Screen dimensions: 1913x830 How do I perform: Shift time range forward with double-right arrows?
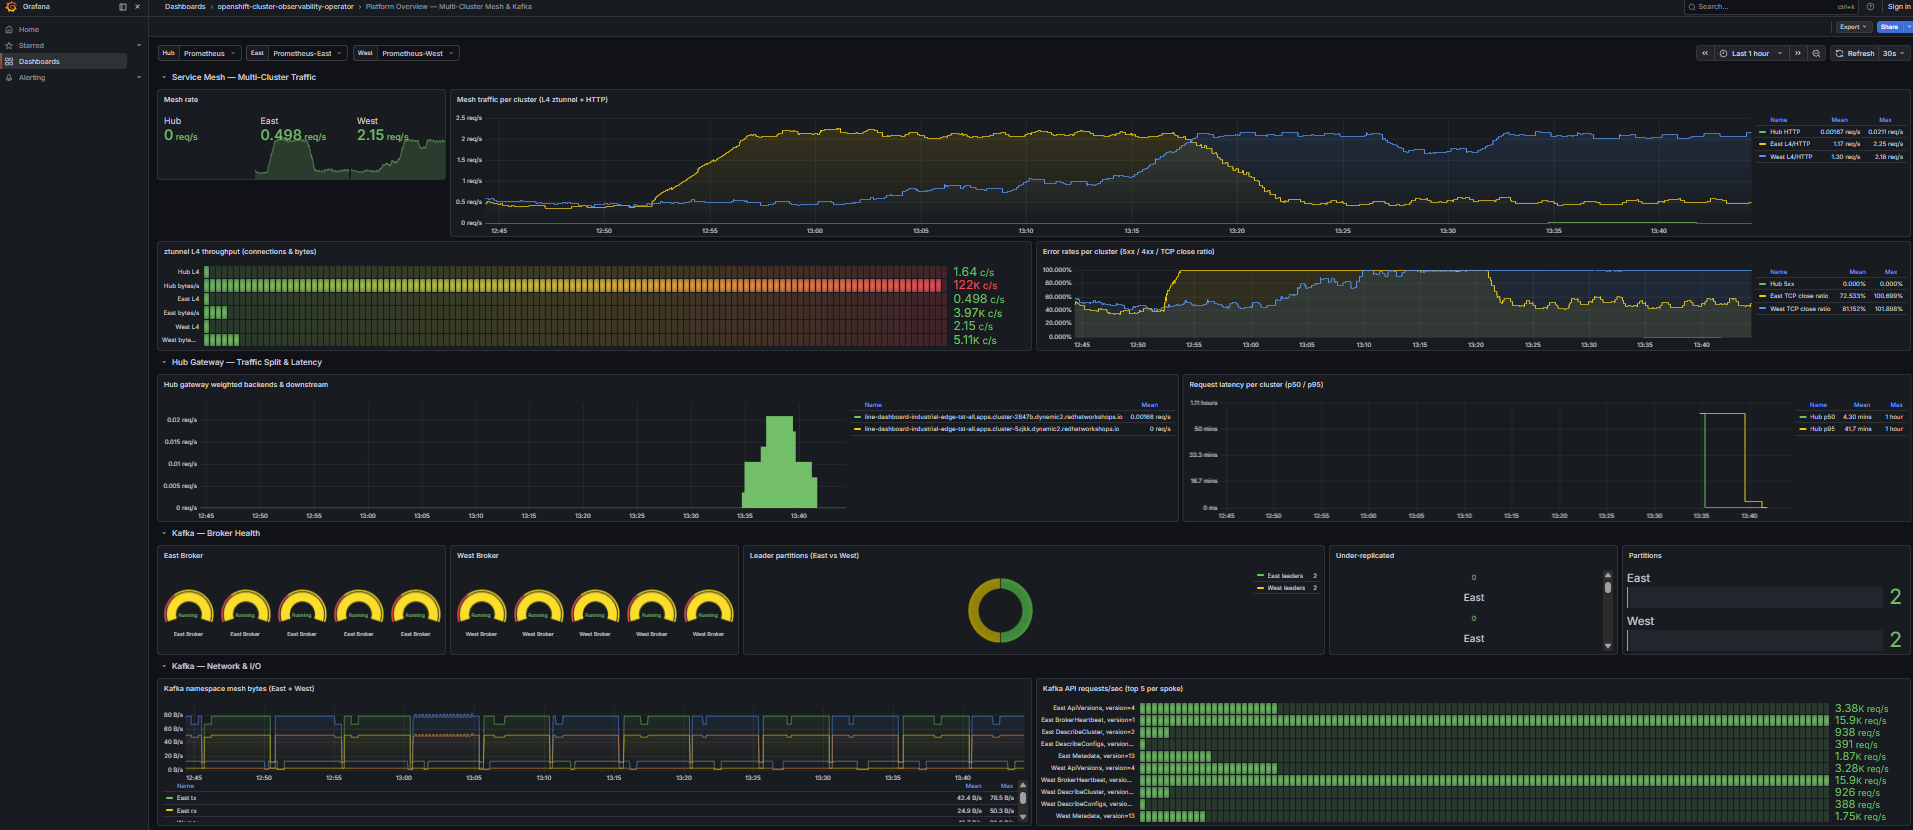(1798, 54)
